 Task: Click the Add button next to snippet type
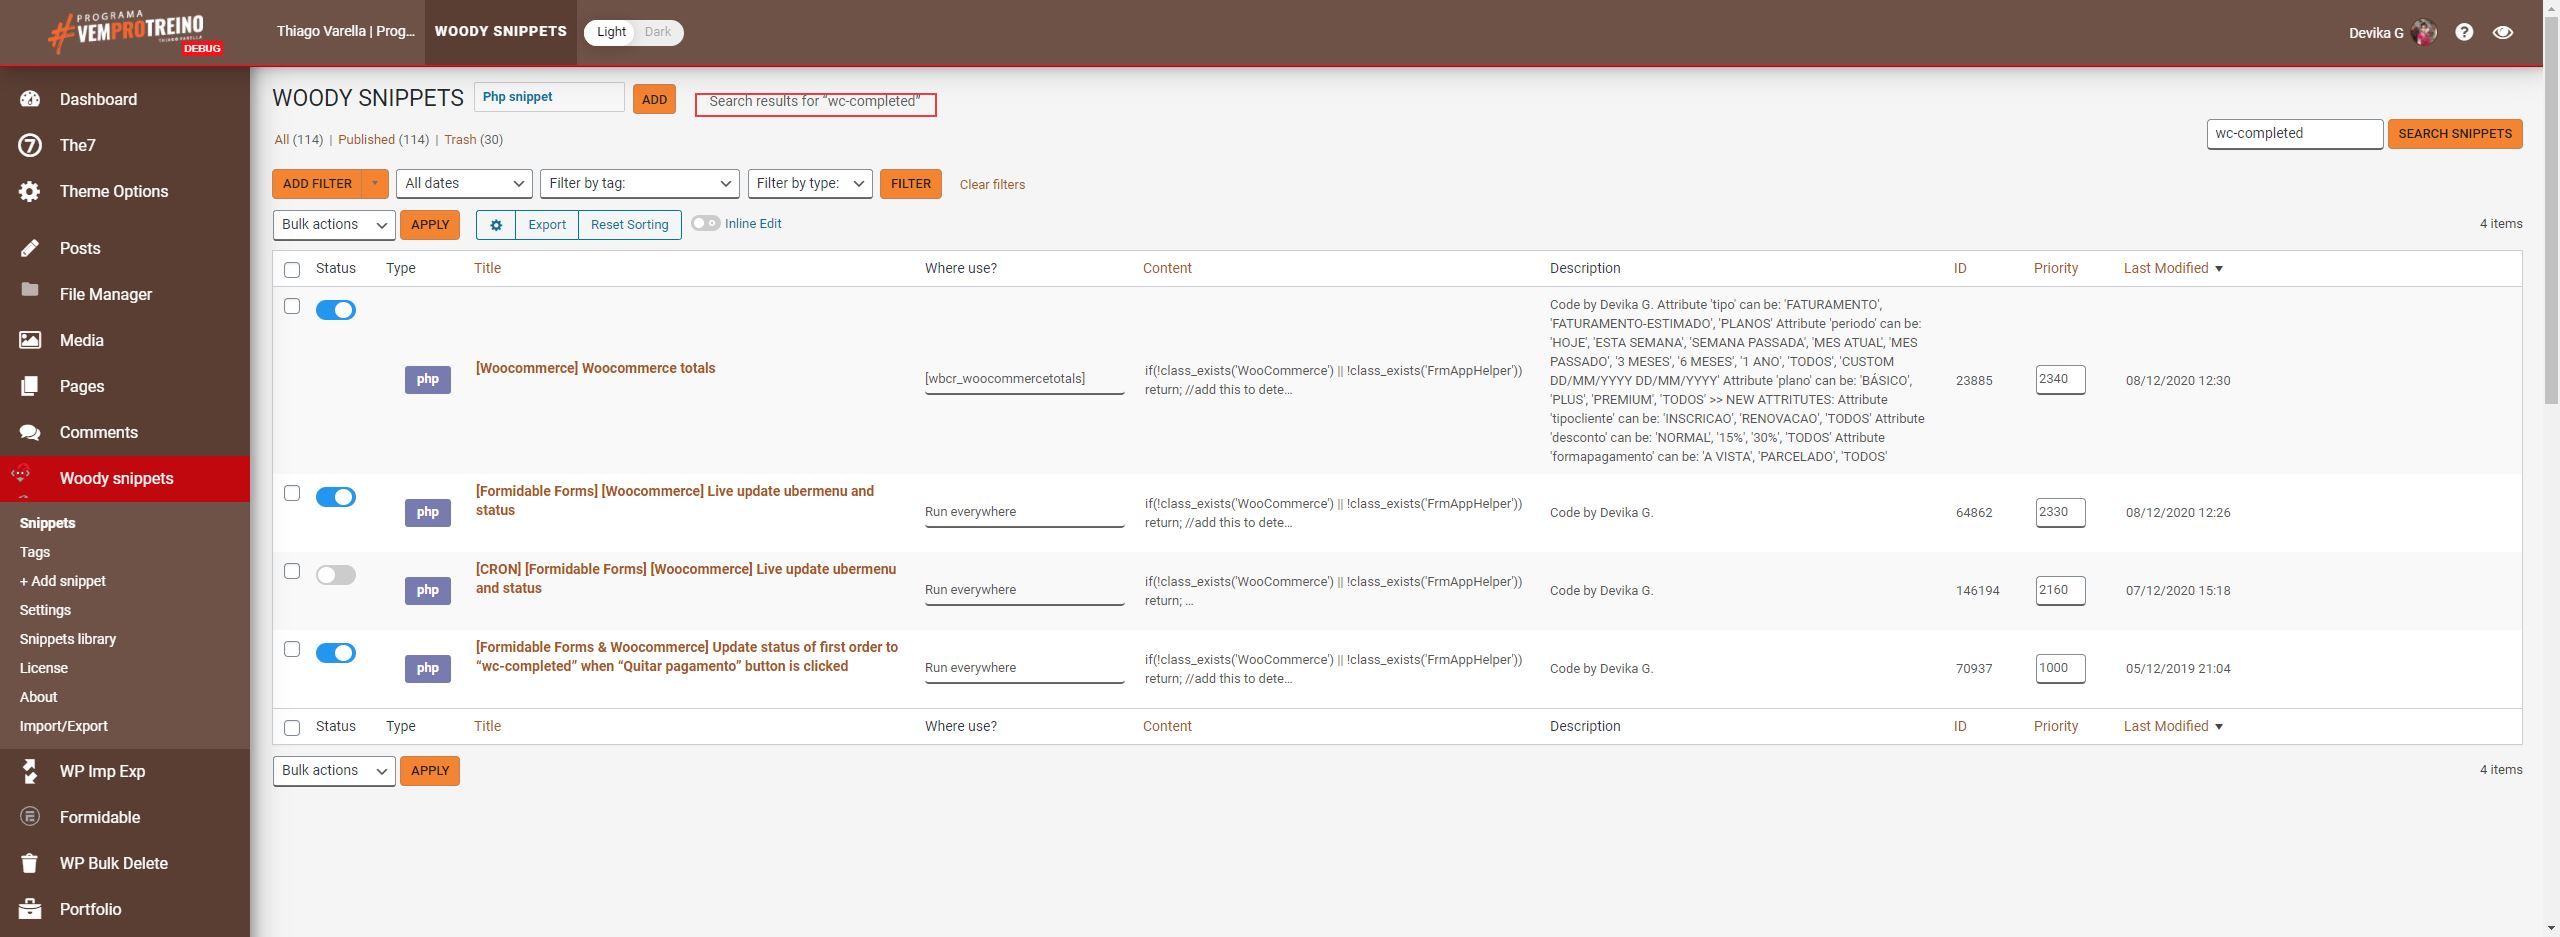pyautogui.click(x=654, y=99)
